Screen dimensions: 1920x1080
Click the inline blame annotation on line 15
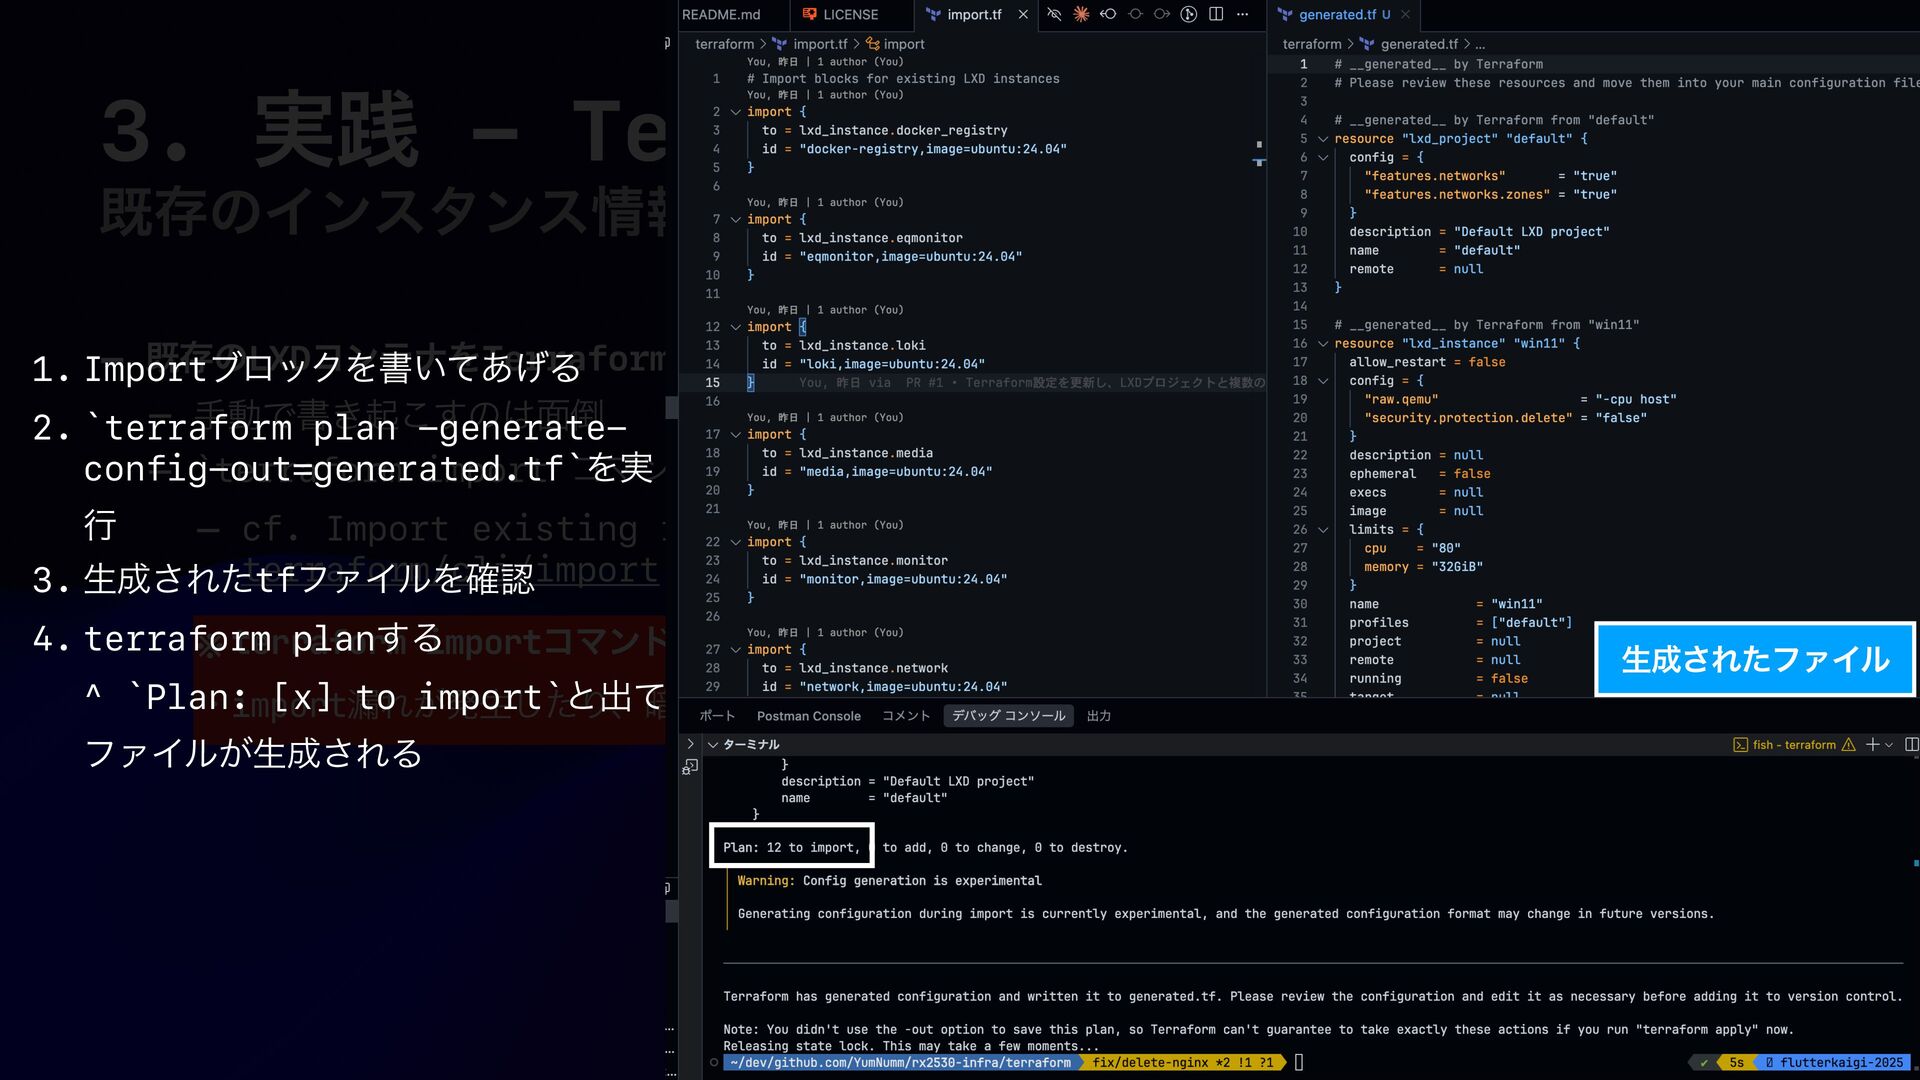pos(1032,382)
